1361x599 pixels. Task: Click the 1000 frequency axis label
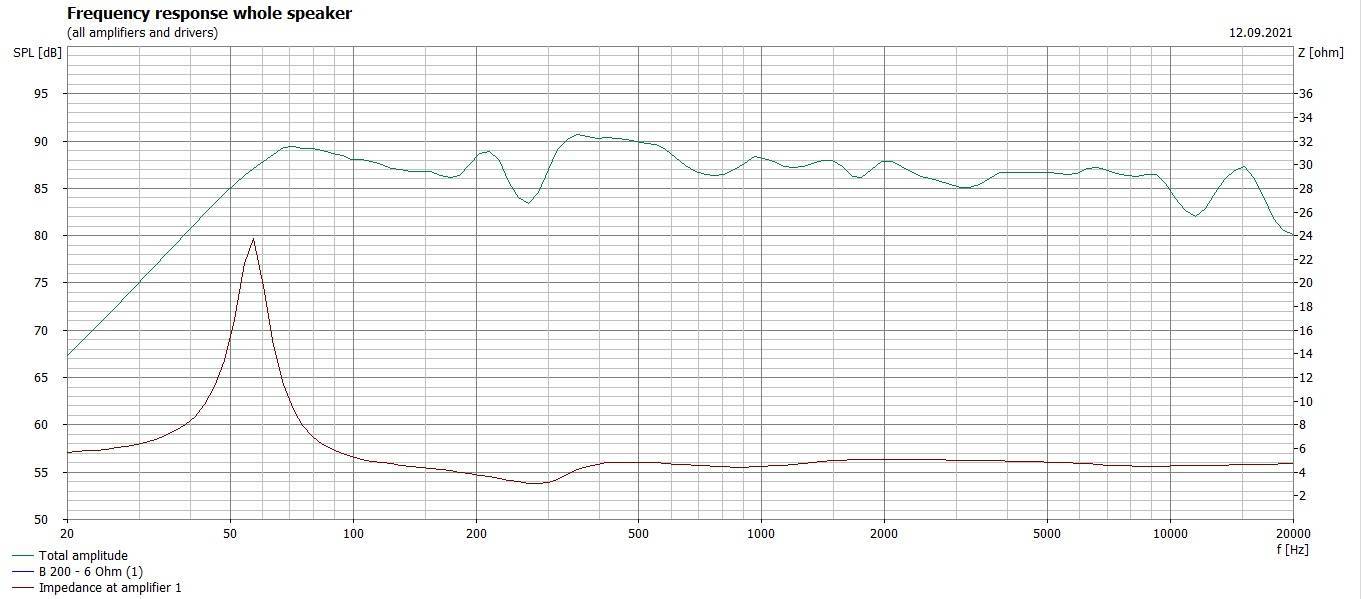point(761,535)
